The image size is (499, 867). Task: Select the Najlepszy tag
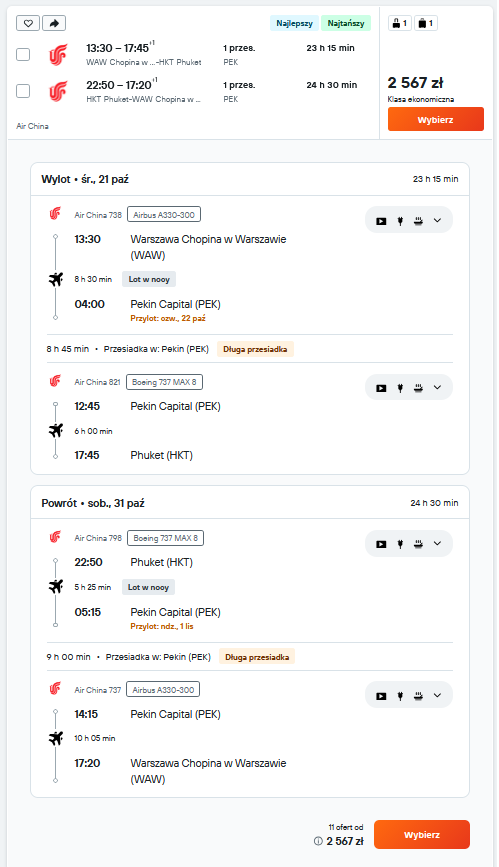294,23
